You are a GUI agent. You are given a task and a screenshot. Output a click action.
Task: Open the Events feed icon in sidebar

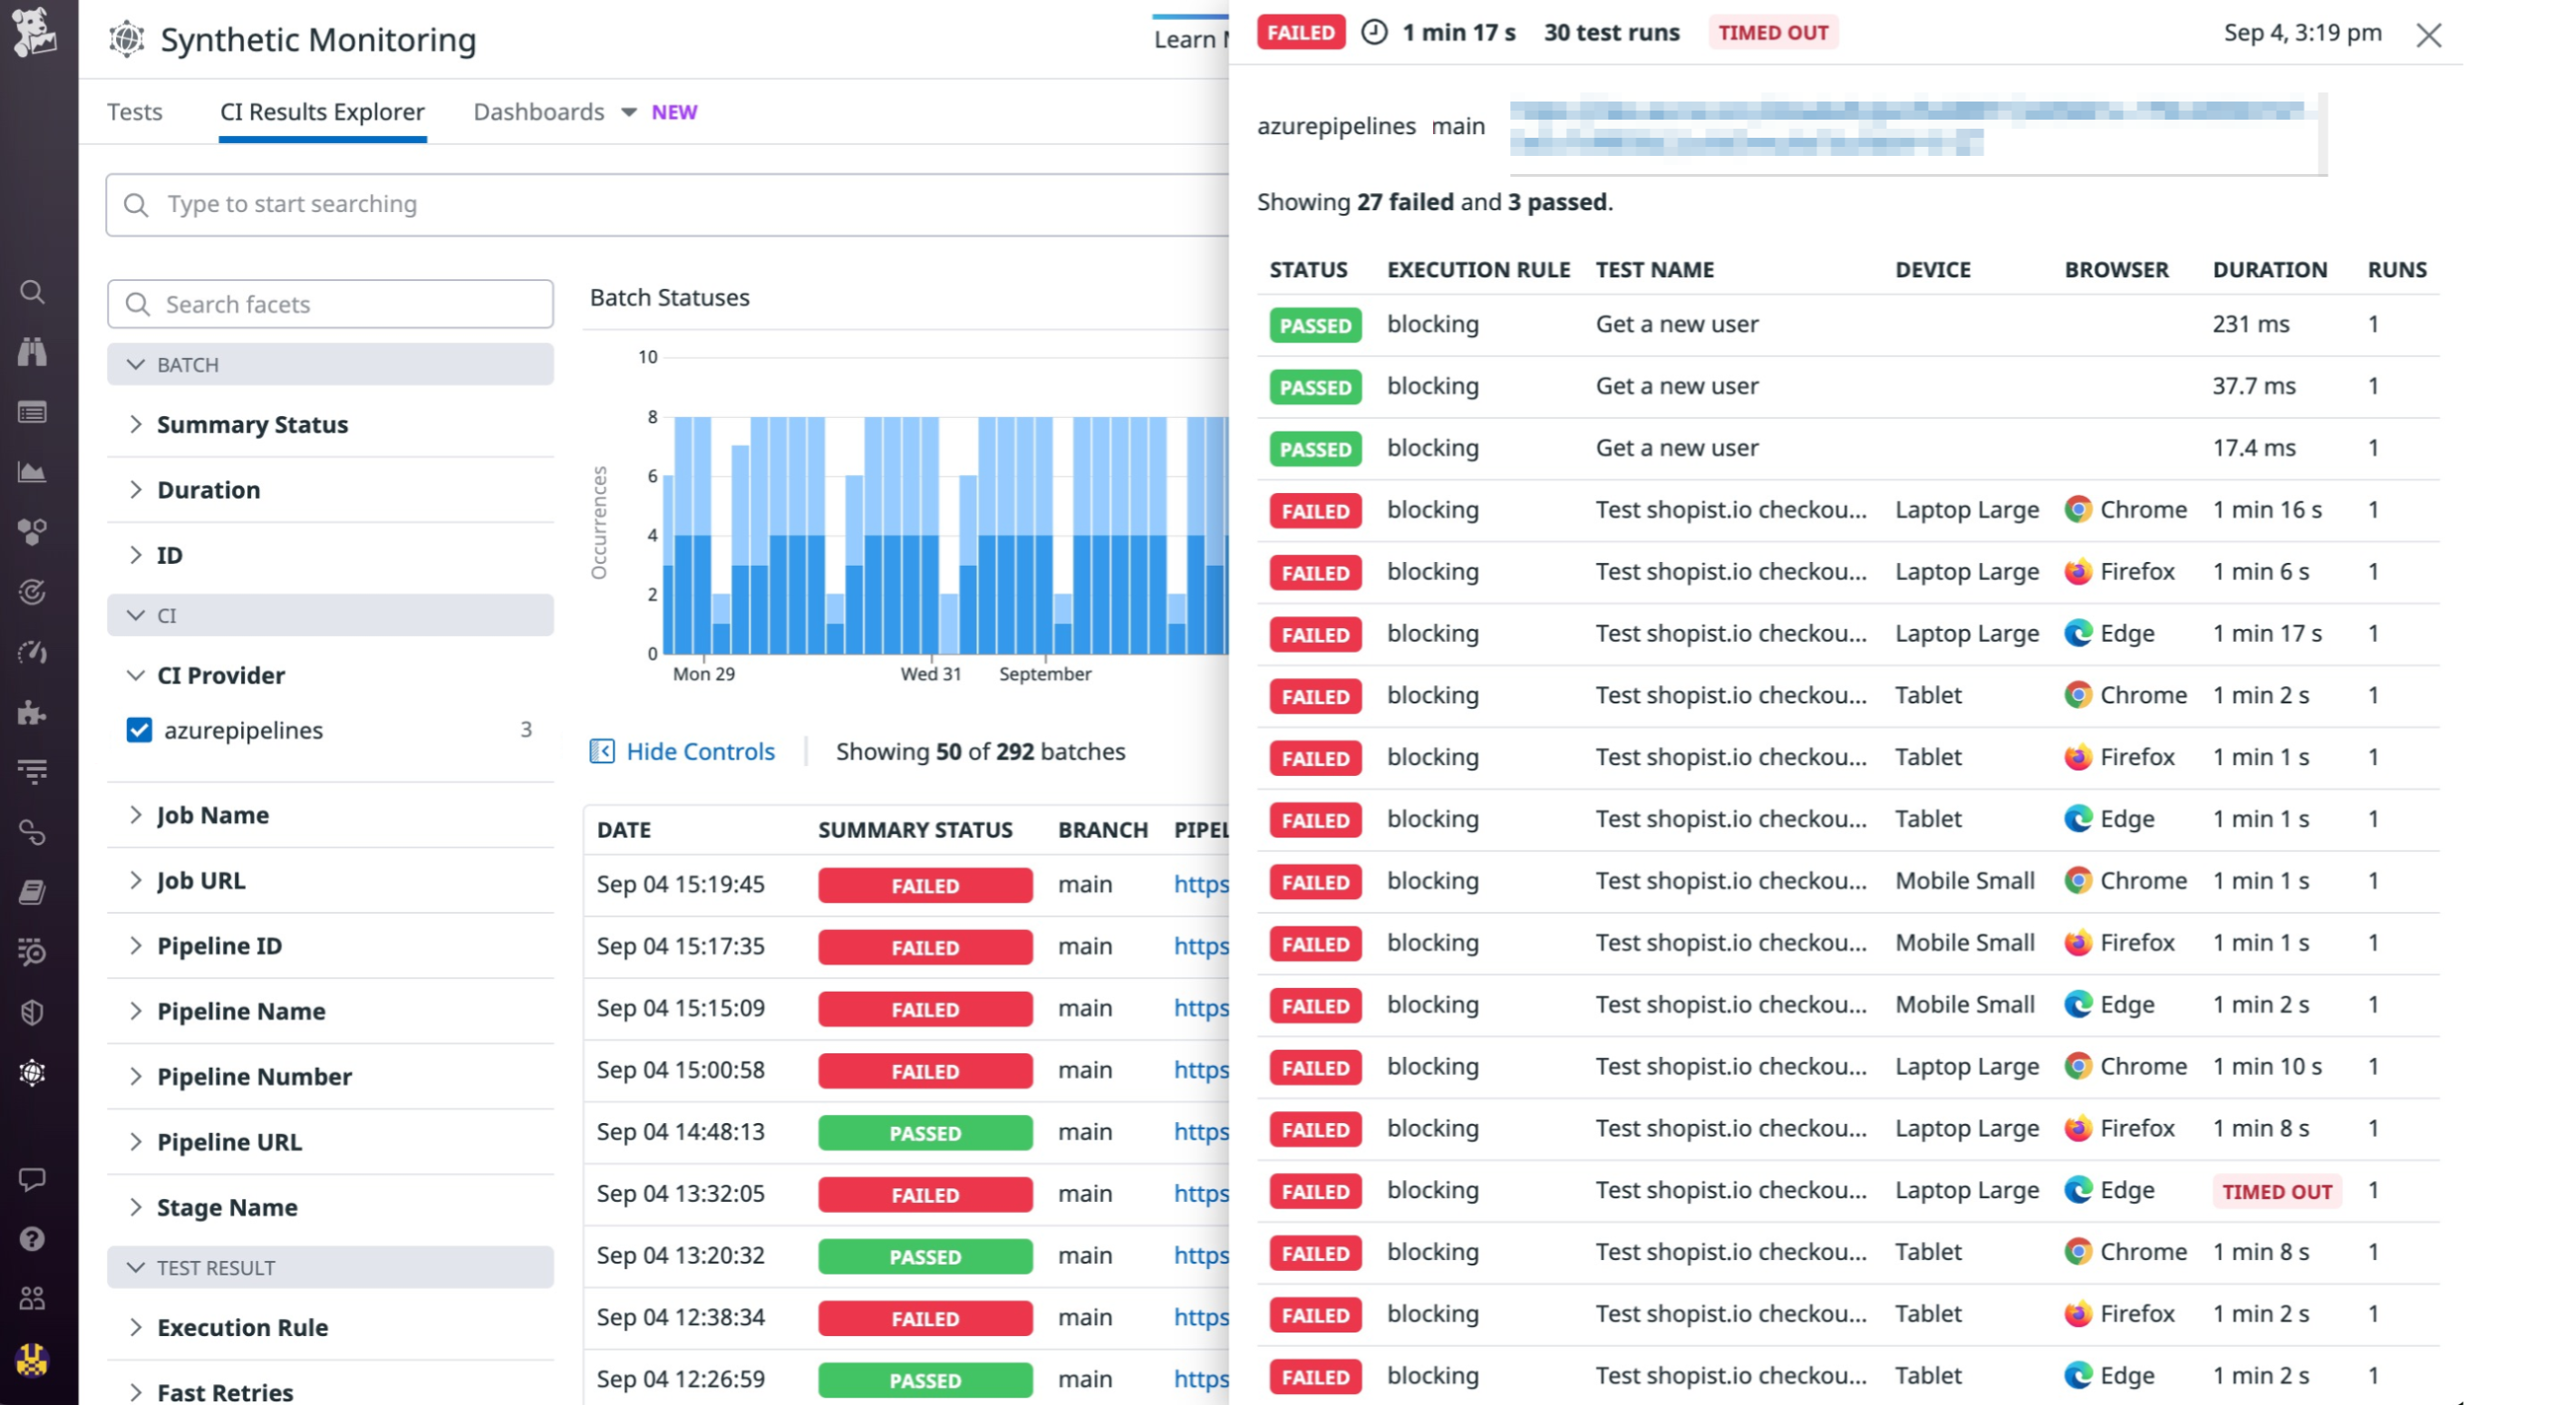pyautogui.click(x=33, y=412)
